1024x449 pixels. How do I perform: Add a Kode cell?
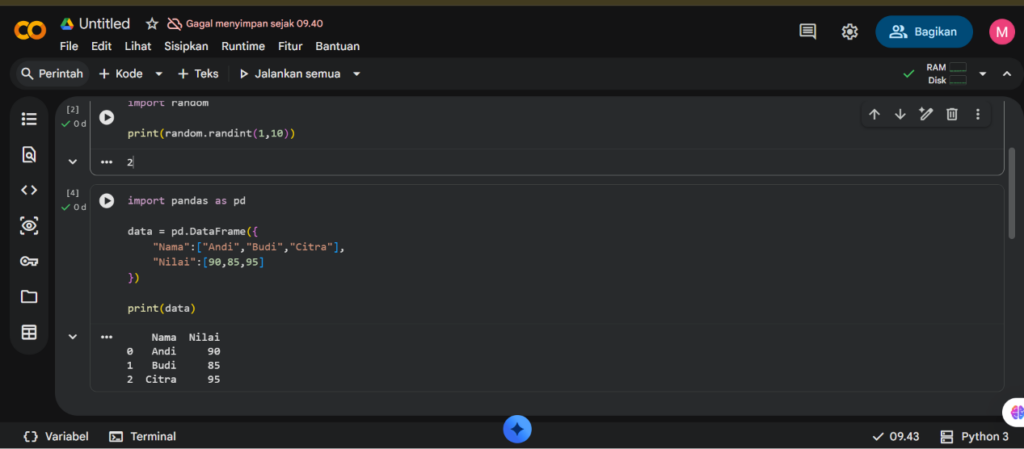[121, 74]
